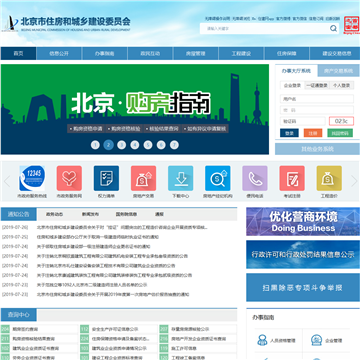Open the 政民互动 nav item
Screen dimensions: 360x360
(150, 53)
